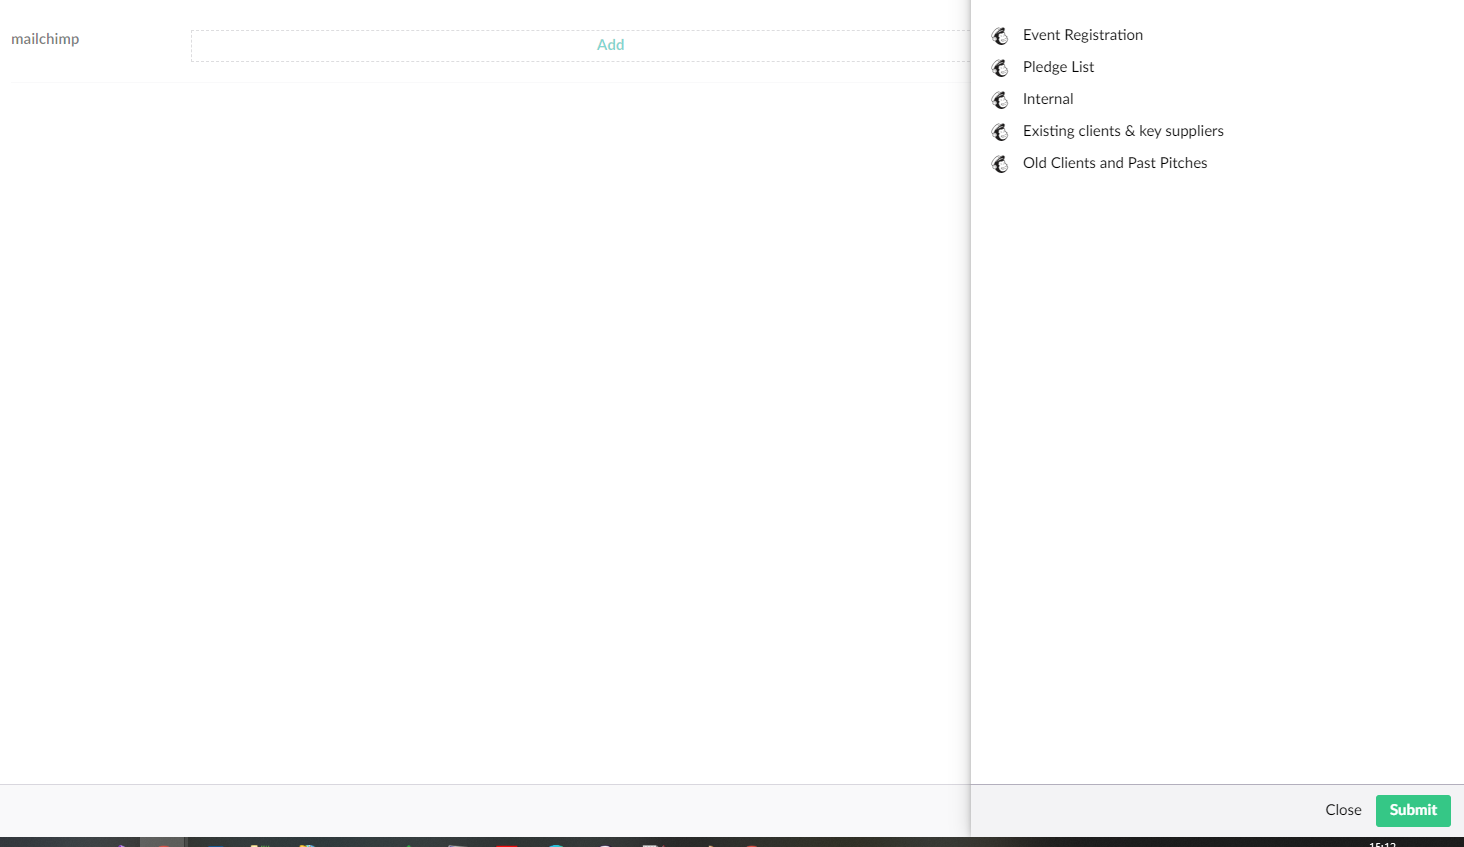Click the Mailchimp icon beside Event Registration

tap(1000, 36)
